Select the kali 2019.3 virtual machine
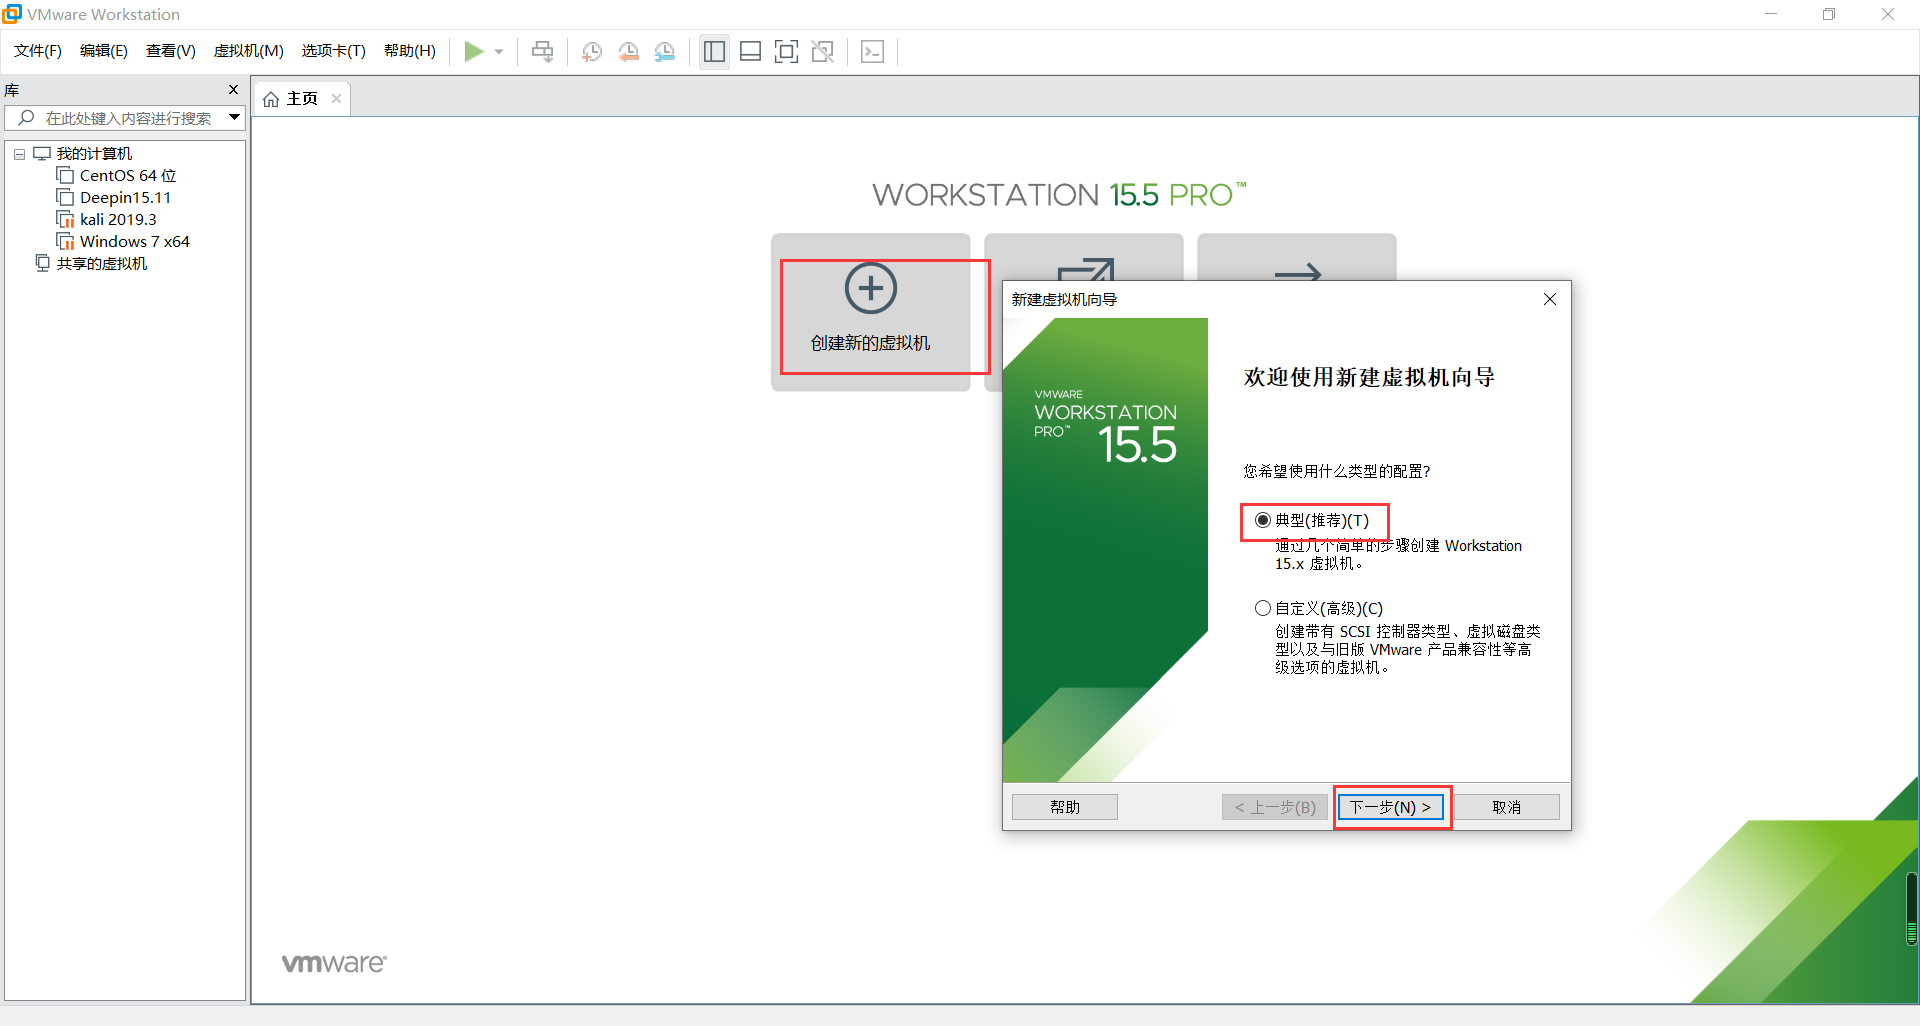Viewport: 1920px width, 1026px height. point(118,220)
